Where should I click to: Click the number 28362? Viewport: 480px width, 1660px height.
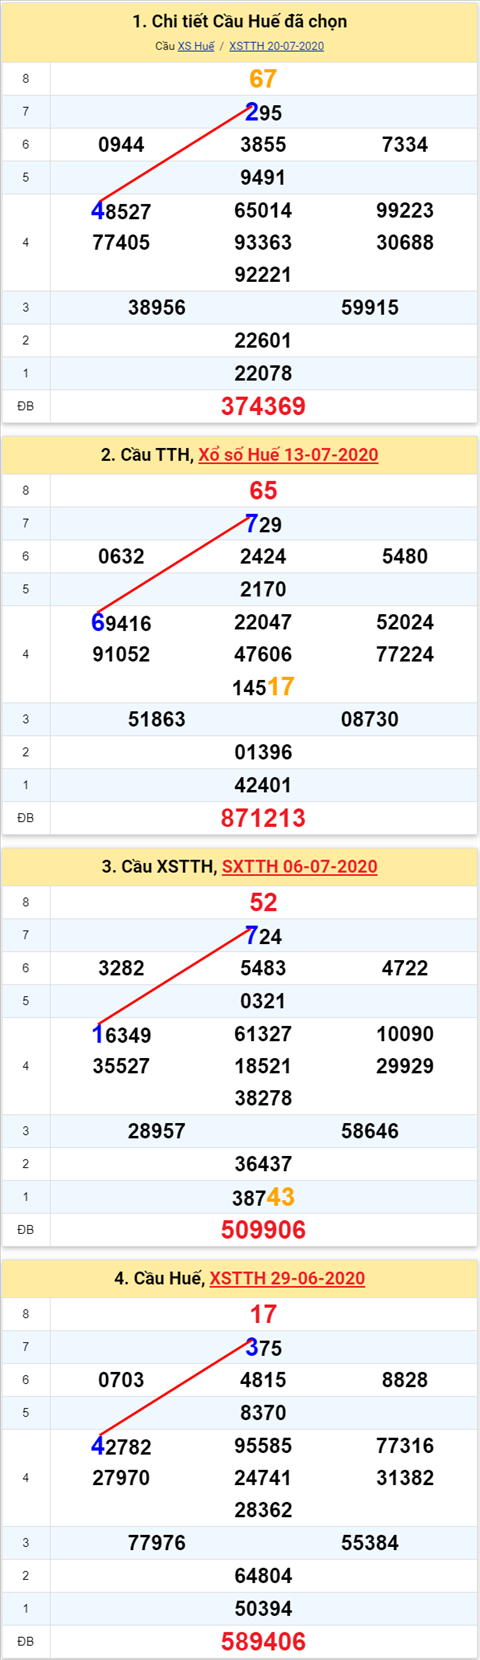point(263,1511)
